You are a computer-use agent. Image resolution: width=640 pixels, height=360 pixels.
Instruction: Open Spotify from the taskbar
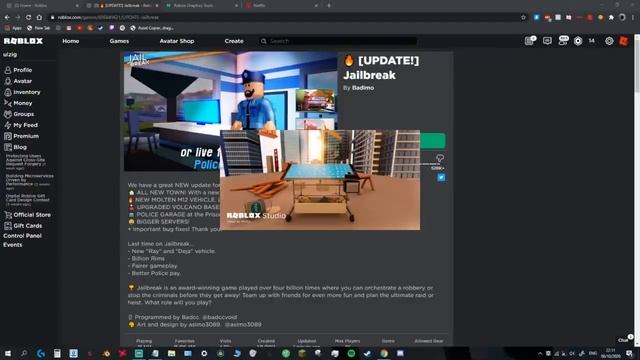click(x=351, y=353)
